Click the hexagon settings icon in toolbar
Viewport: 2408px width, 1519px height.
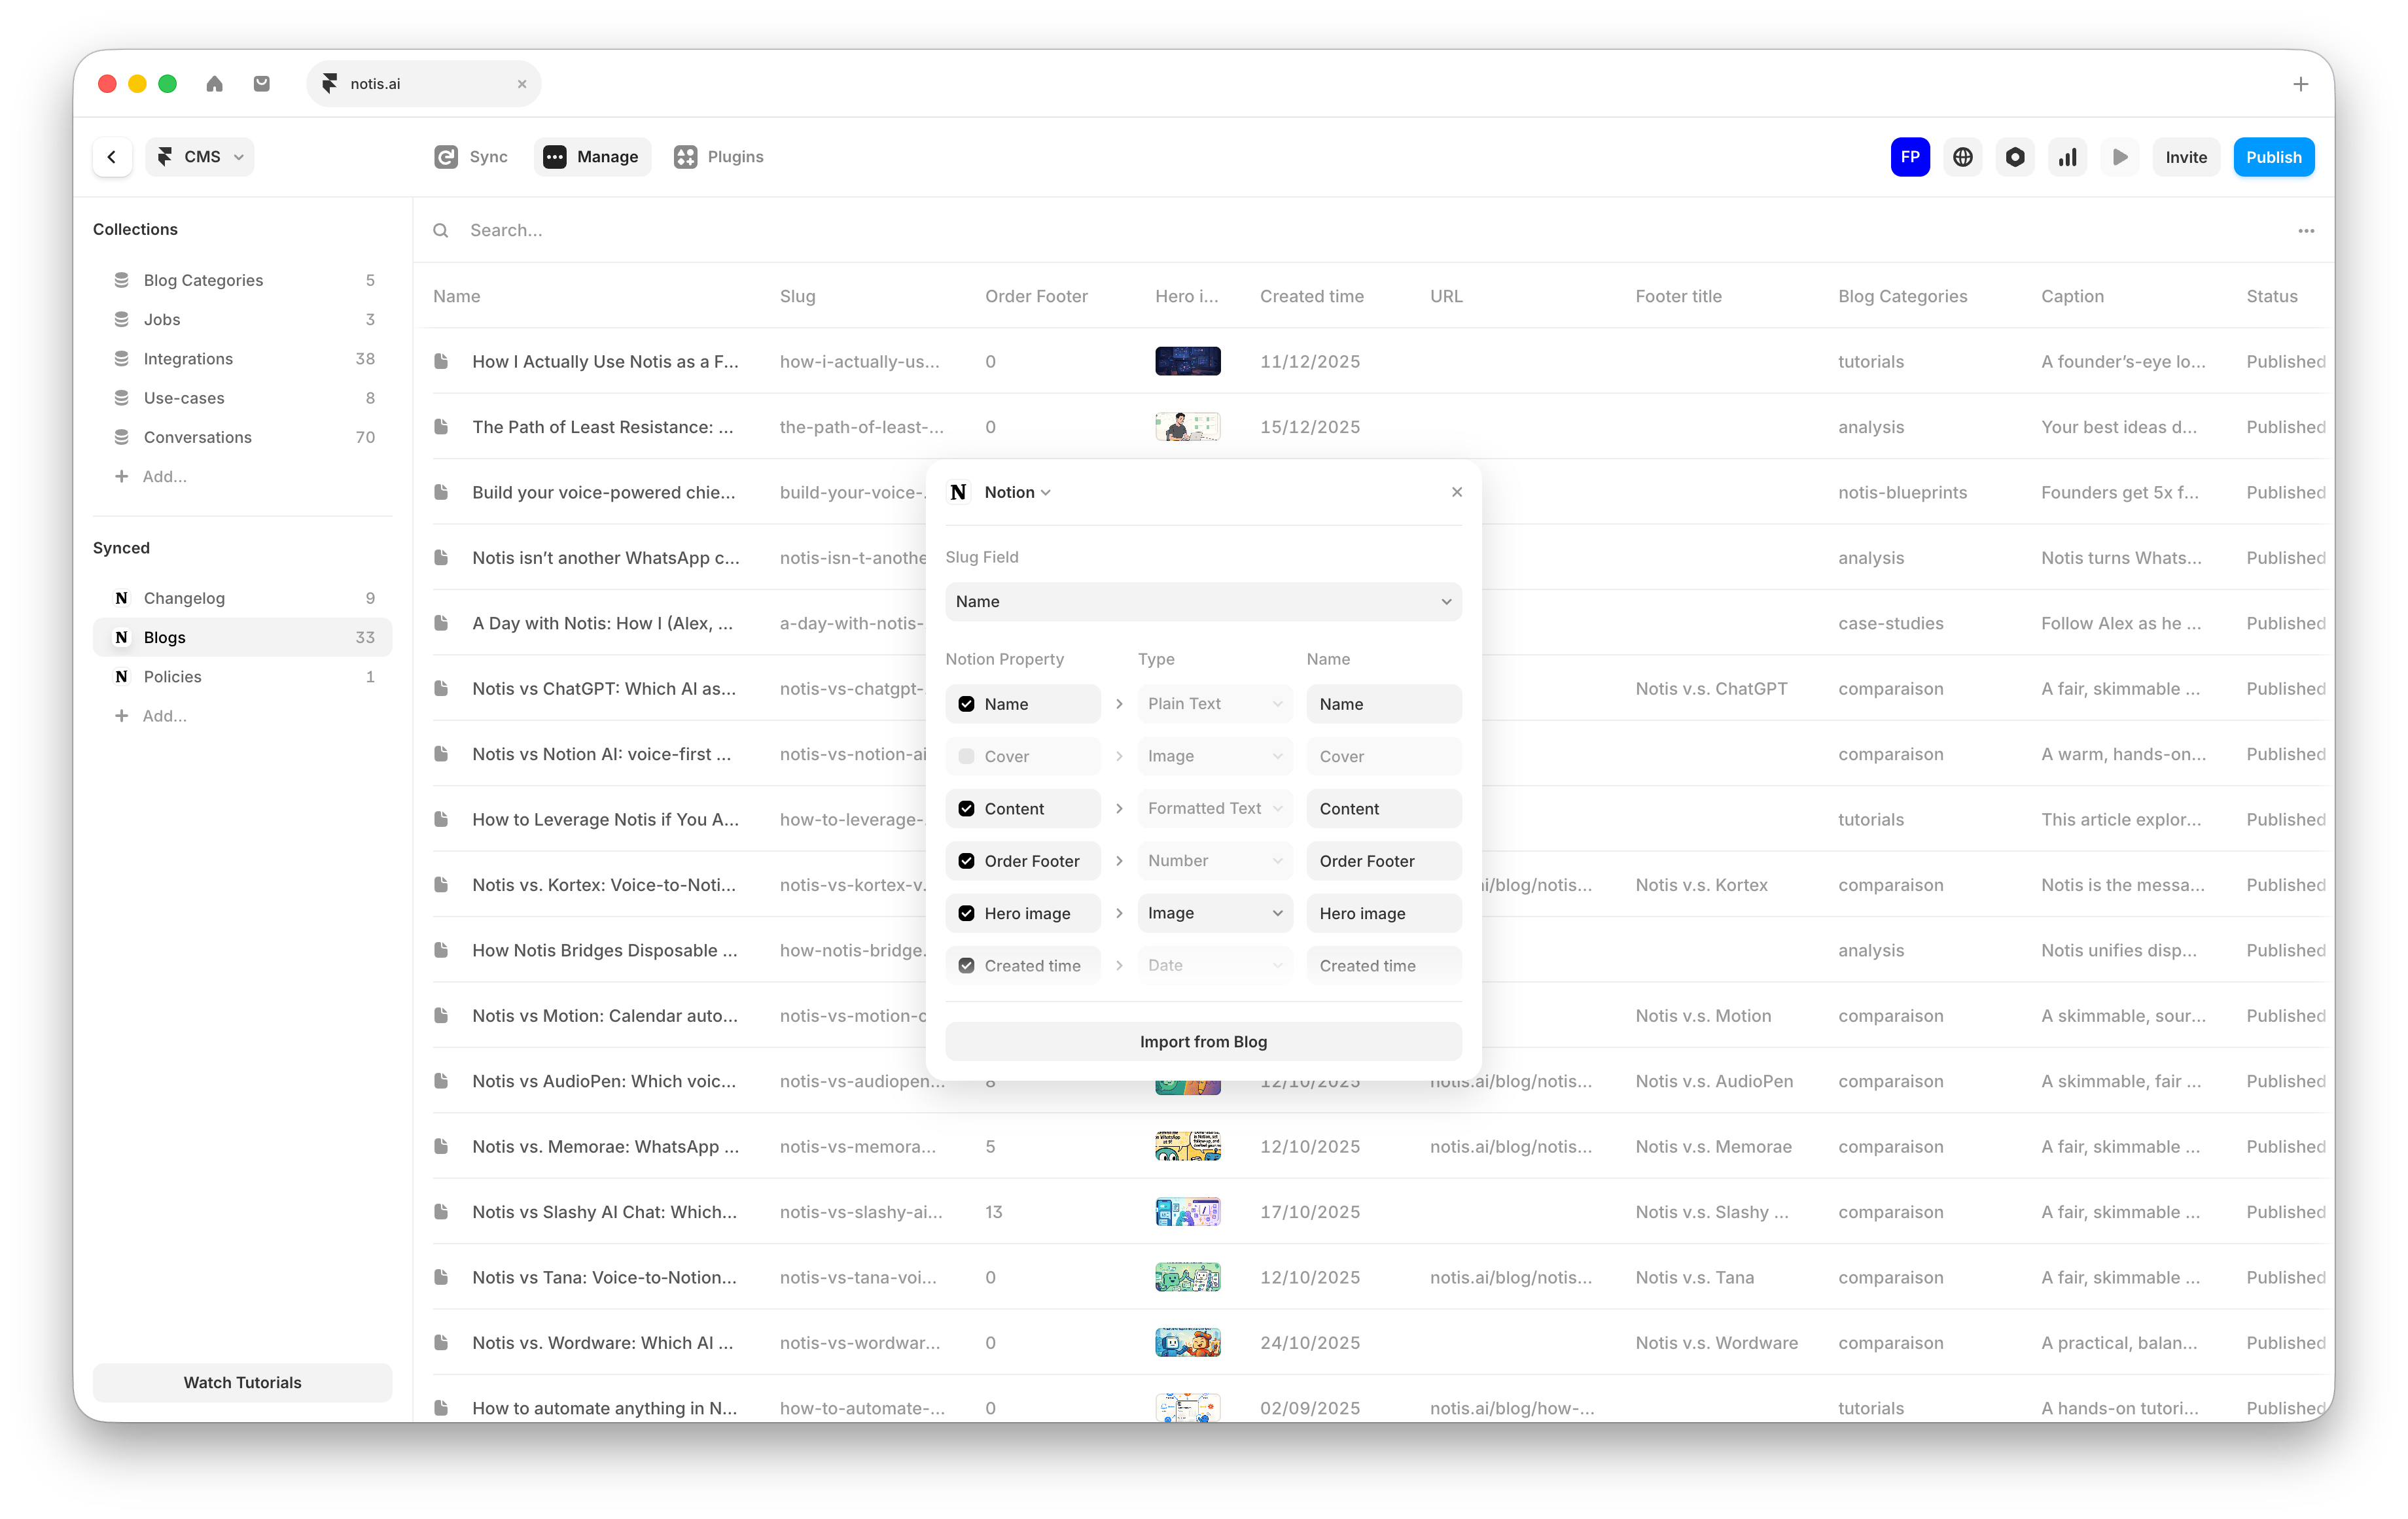(2014, 157)
